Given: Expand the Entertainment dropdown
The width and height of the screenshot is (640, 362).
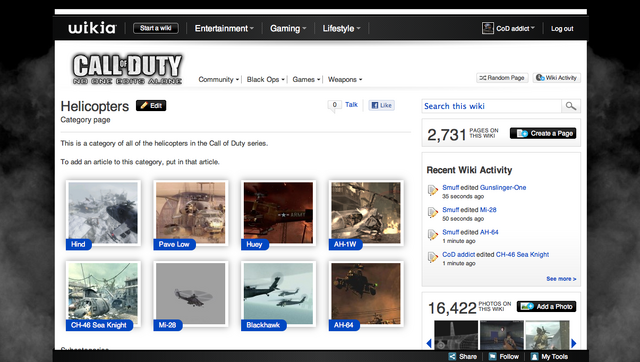Looking at the screenshot, I should 224,29.
